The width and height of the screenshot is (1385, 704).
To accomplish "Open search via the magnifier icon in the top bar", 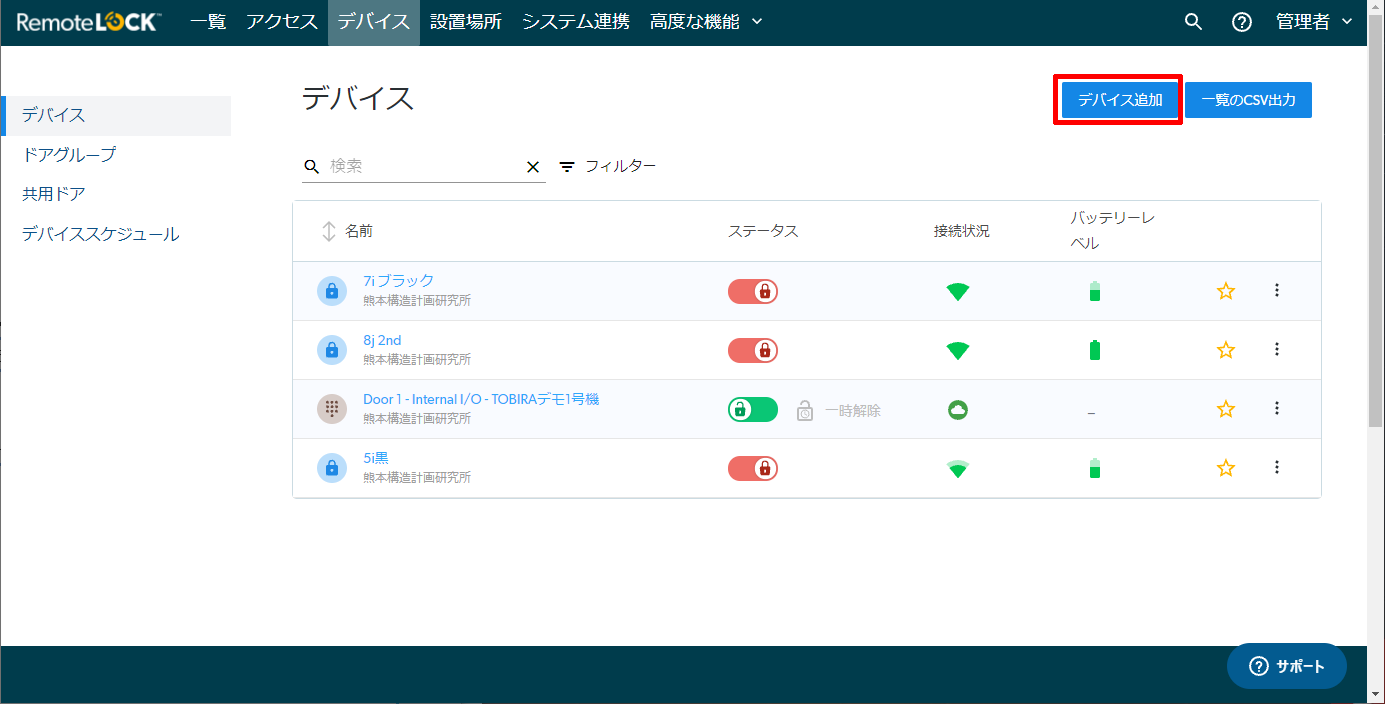I will pos(1193,22).
